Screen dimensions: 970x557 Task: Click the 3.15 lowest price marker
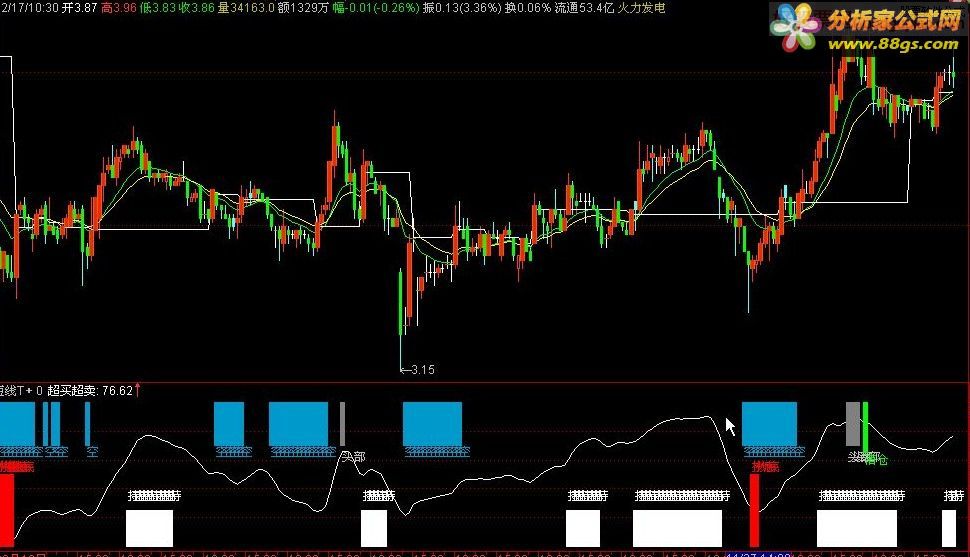(418, 369)
